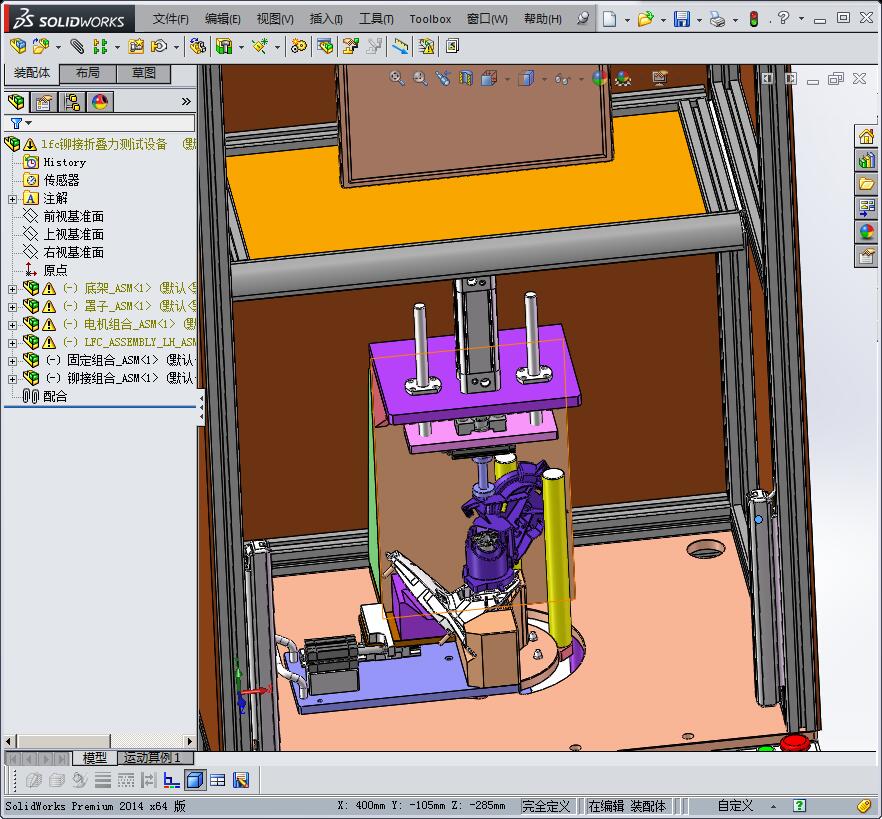Click the Save floppy disk icon
Image resolution: width=882 pixels, height=819 pixels.
pyautogui.click(x=682, y=19)
